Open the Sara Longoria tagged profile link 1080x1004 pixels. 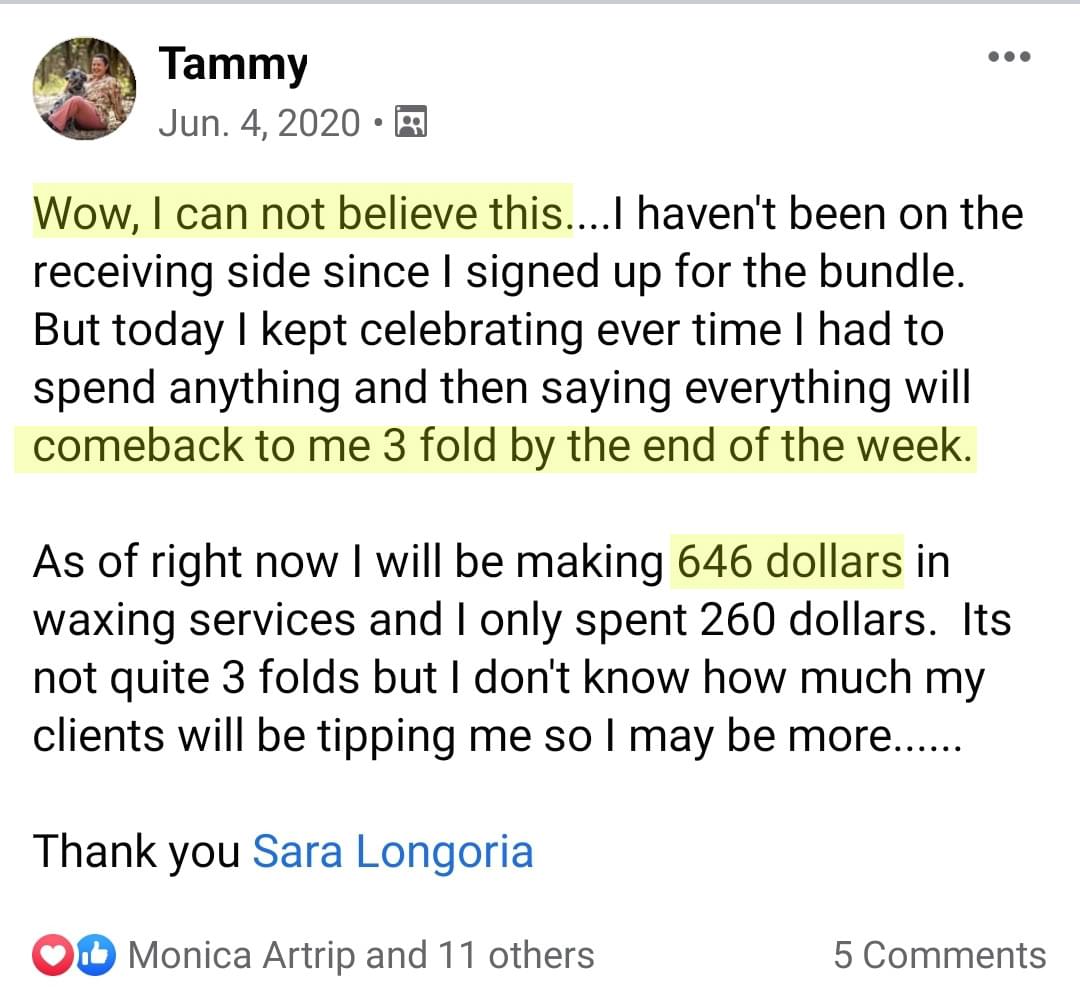(393, 851)
